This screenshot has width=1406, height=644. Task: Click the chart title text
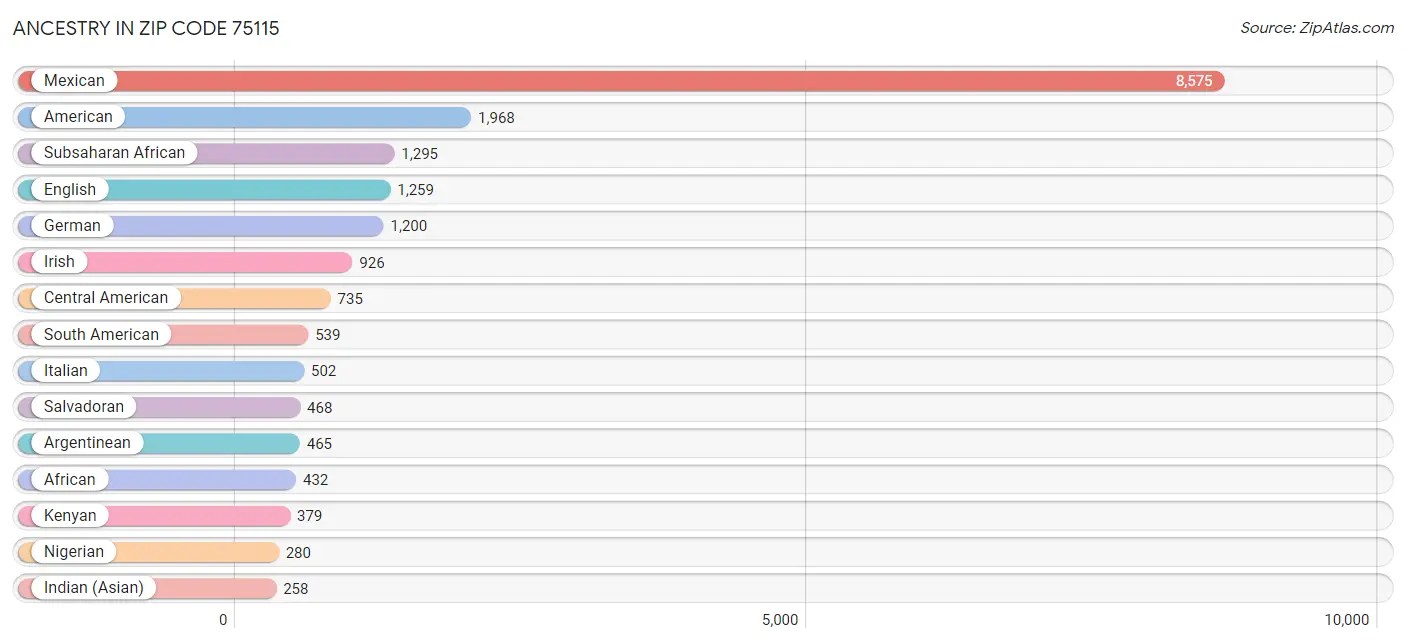click(x=146, y=29)
